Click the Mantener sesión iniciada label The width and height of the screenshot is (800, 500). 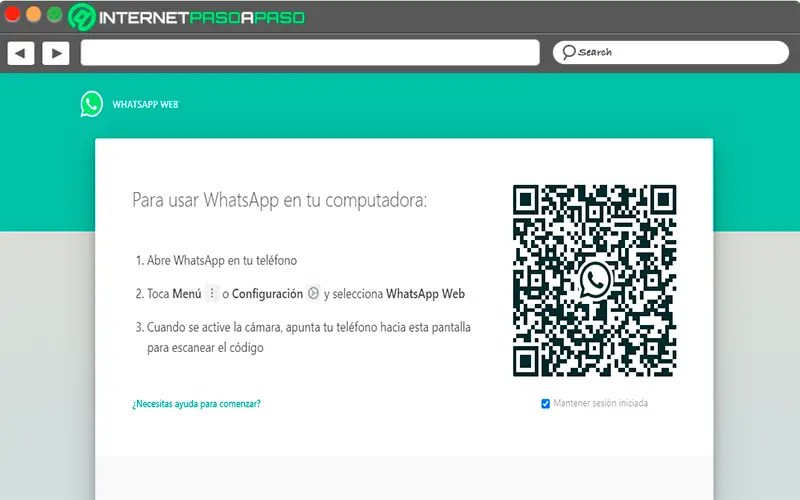point(601,403)
